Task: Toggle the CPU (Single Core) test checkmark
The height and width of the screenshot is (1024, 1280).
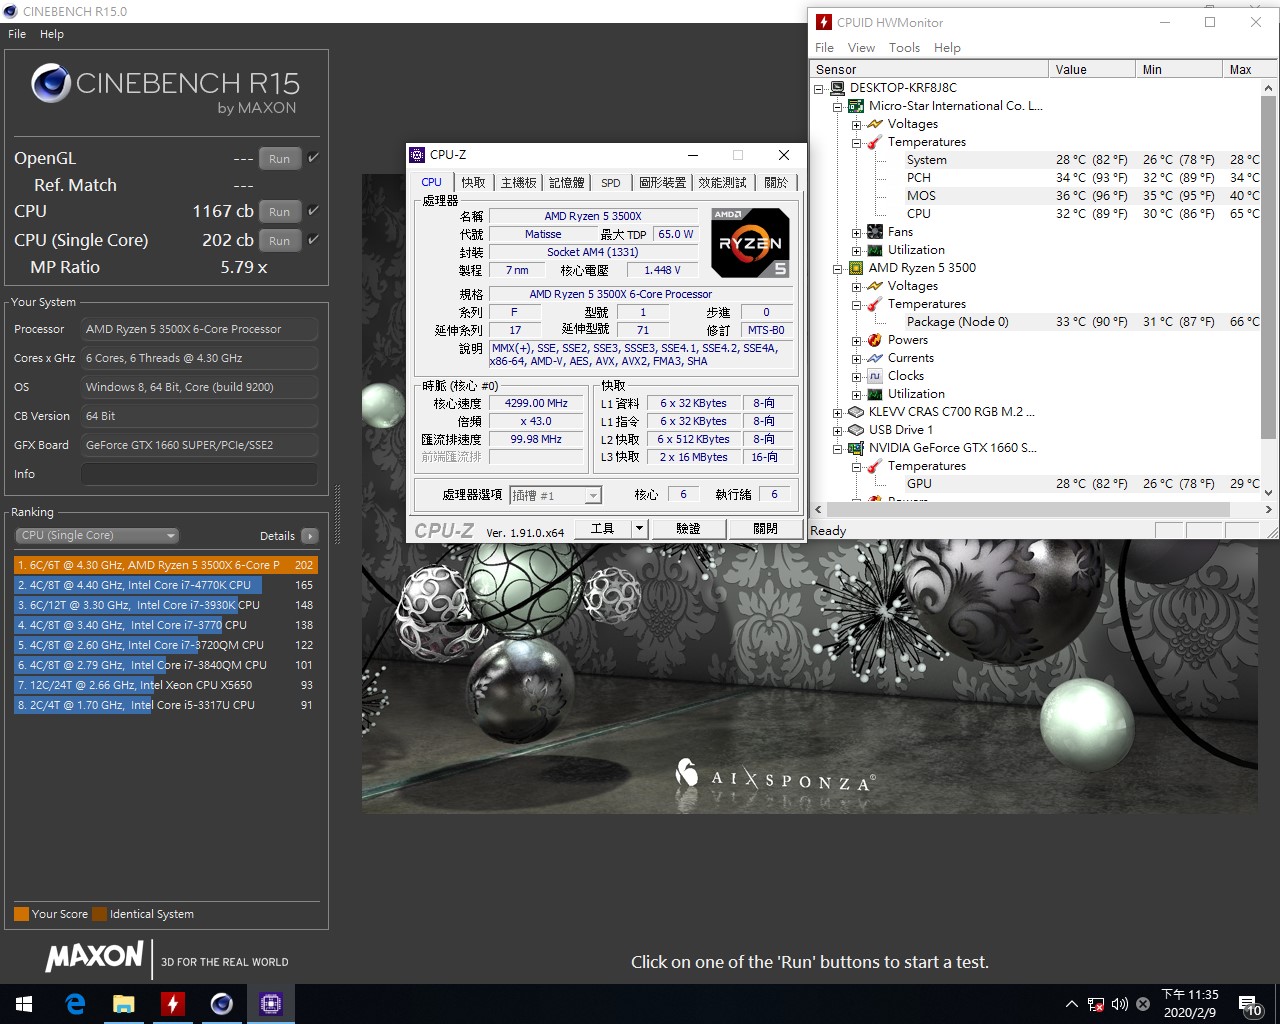Action: [313, 240]
